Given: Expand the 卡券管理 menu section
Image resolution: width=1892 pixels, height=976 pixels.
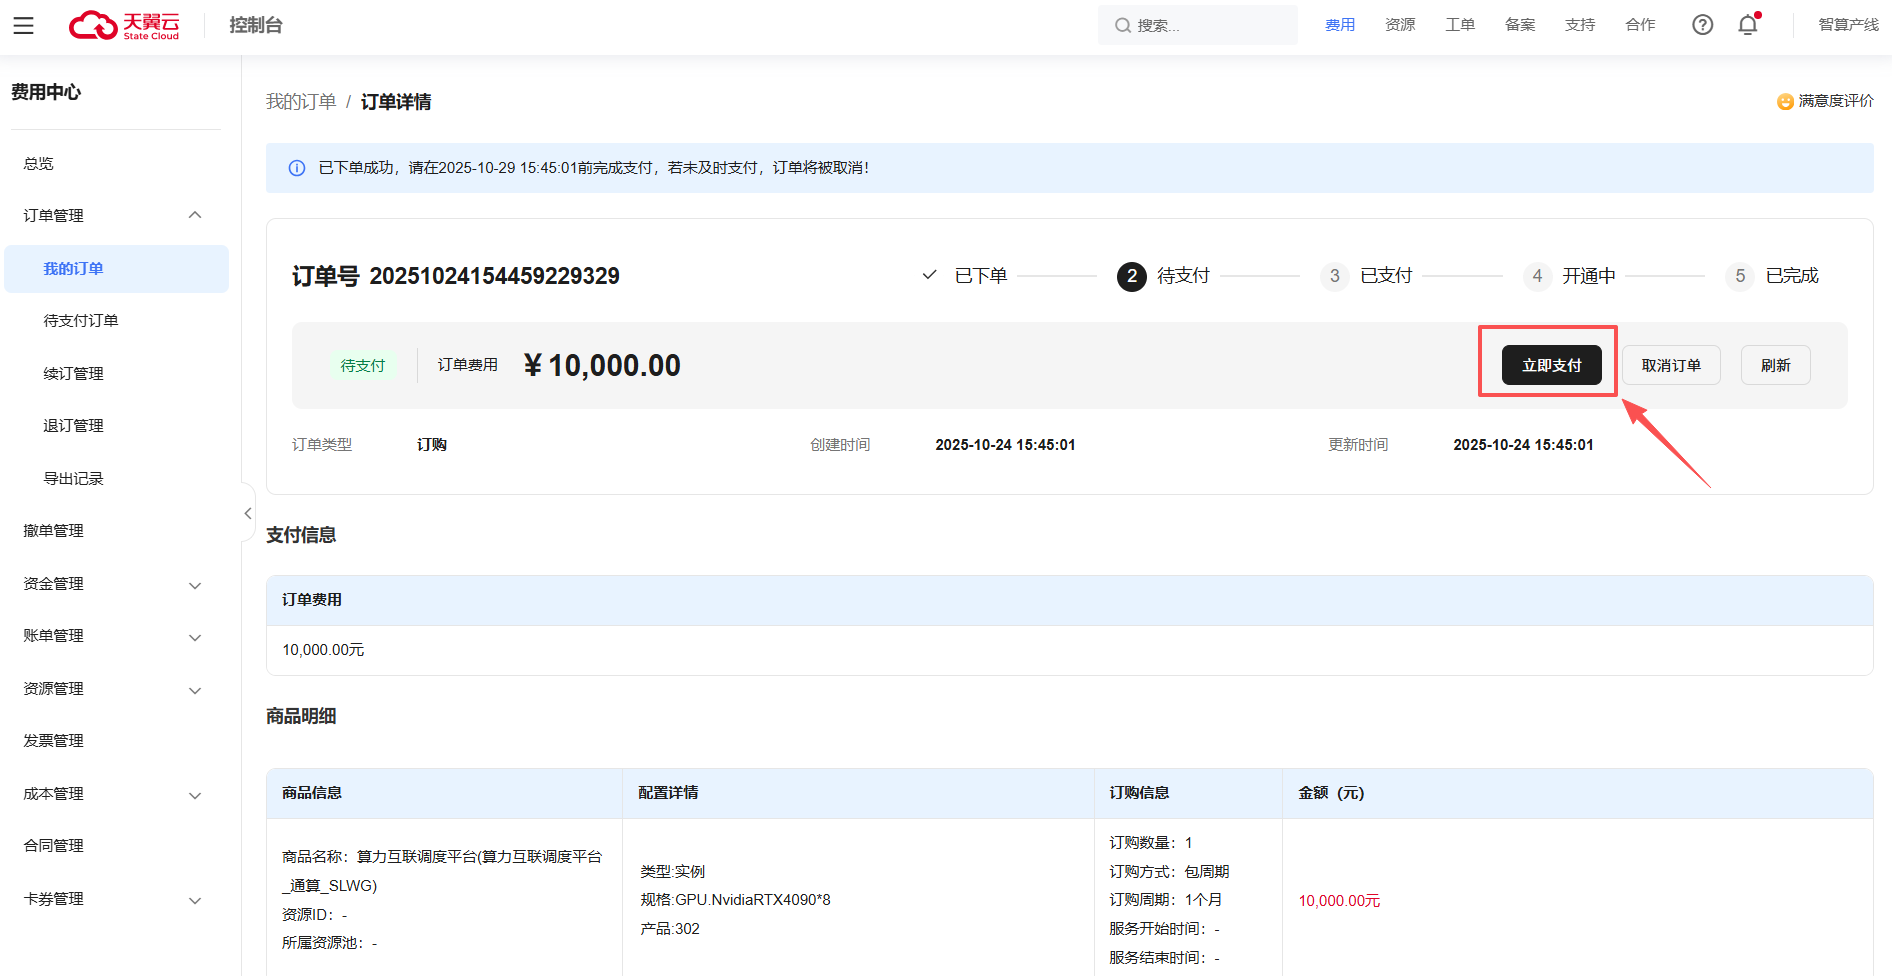Looking at the screenshot, I should tap(195, 900).
